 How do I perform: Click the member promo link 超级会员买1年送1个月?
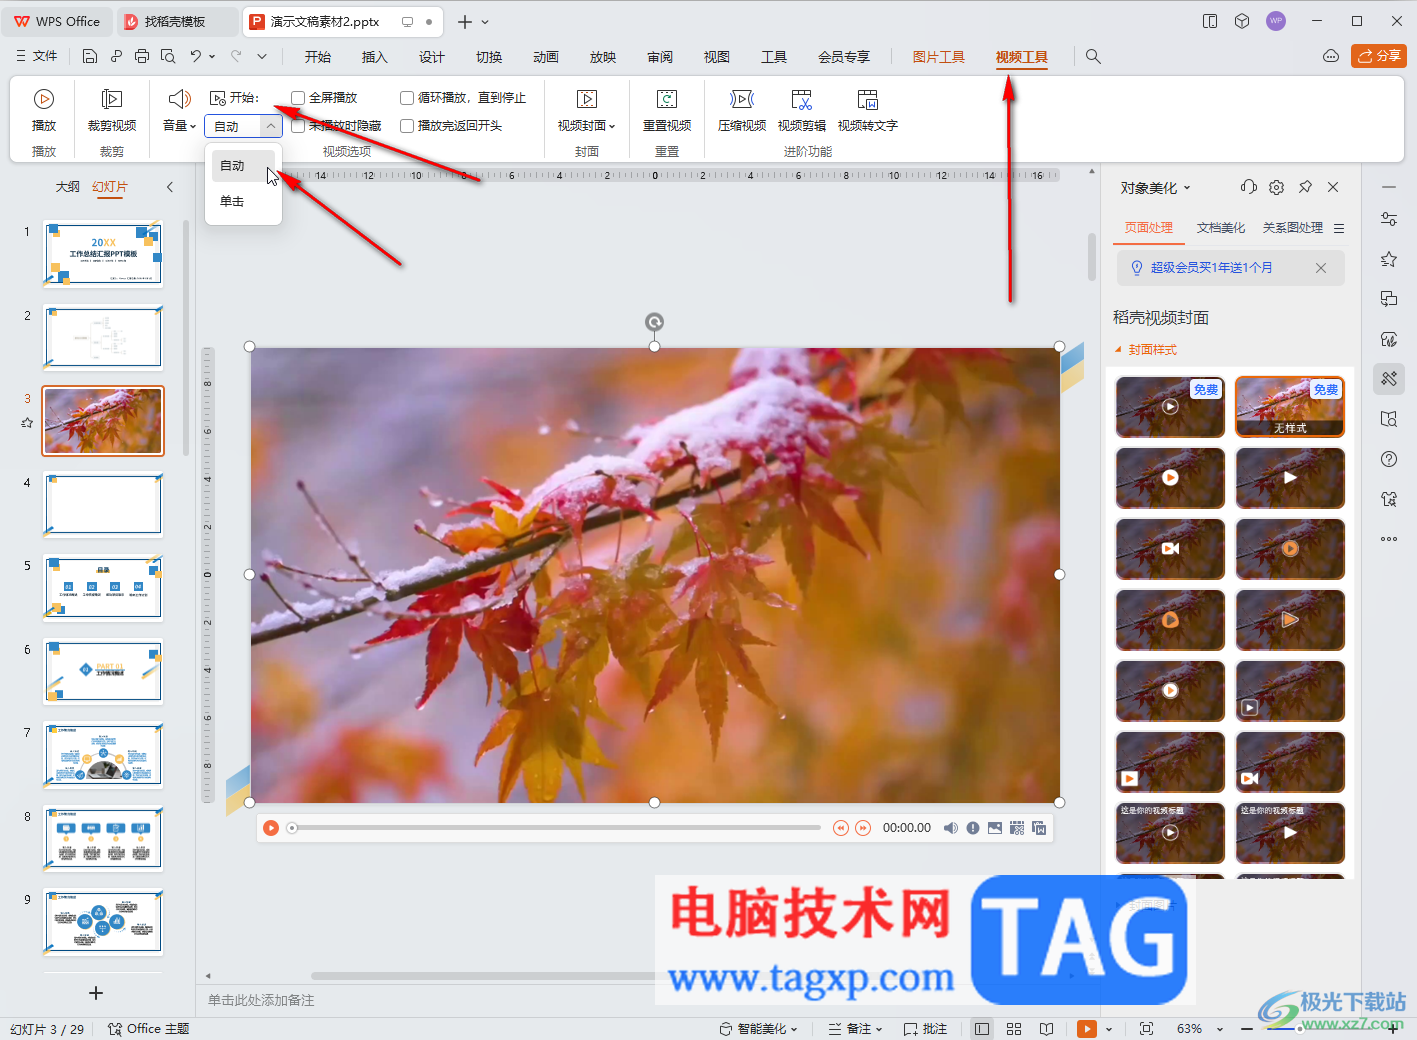(x=1211, y=268)
